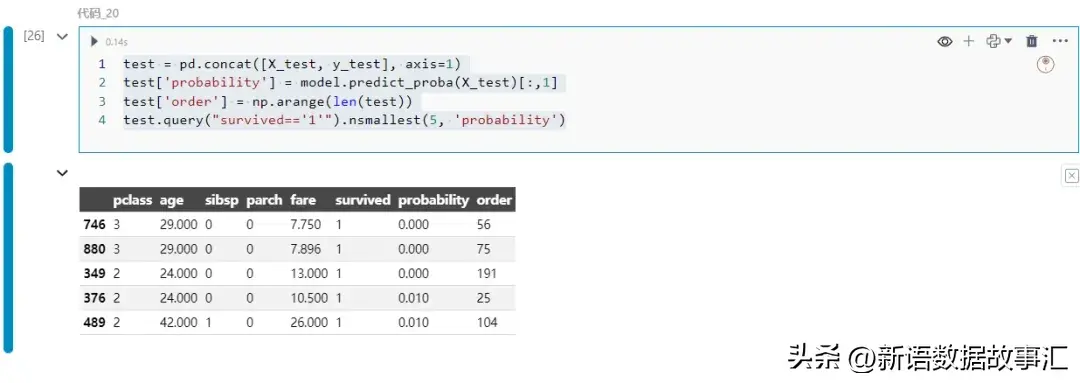Screen dimensions: 1080x383
Task: Open the three-dots more options menu
Action: pos(1059,41)
